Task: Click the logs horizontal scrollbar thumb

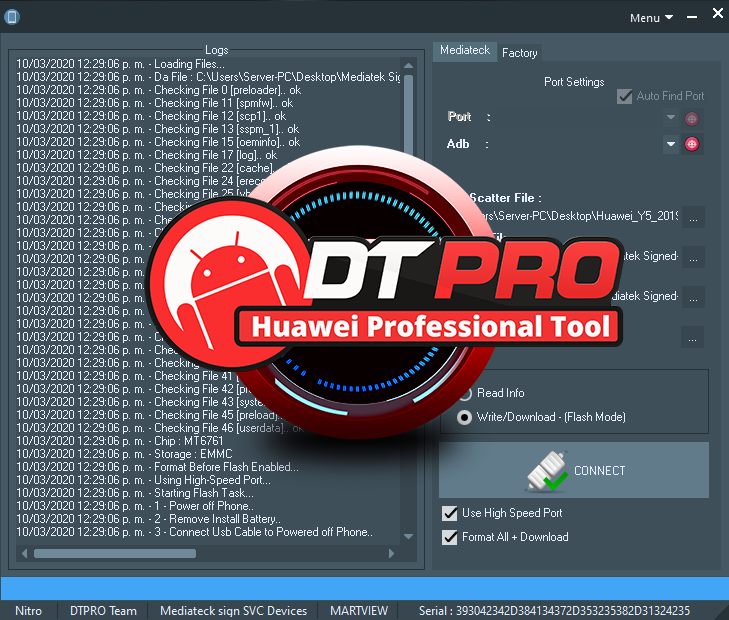Action: coord(100,553)
